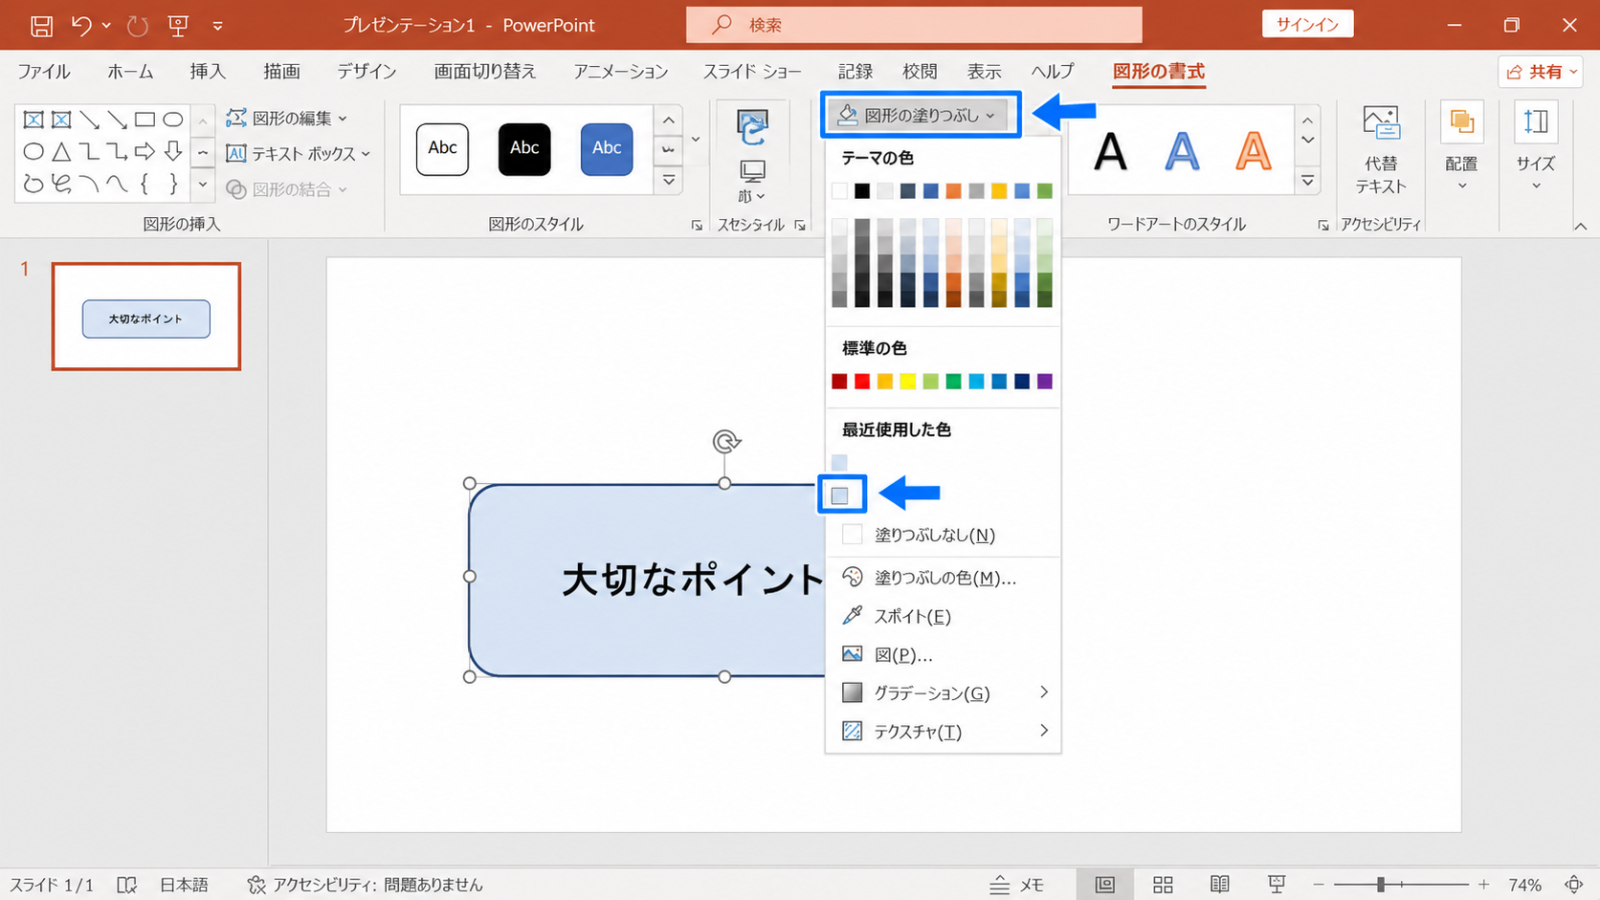The height and width of the screenshot is (900, 1600).
Task: Switch to the 挿入 tab
Action: (208, 71)
